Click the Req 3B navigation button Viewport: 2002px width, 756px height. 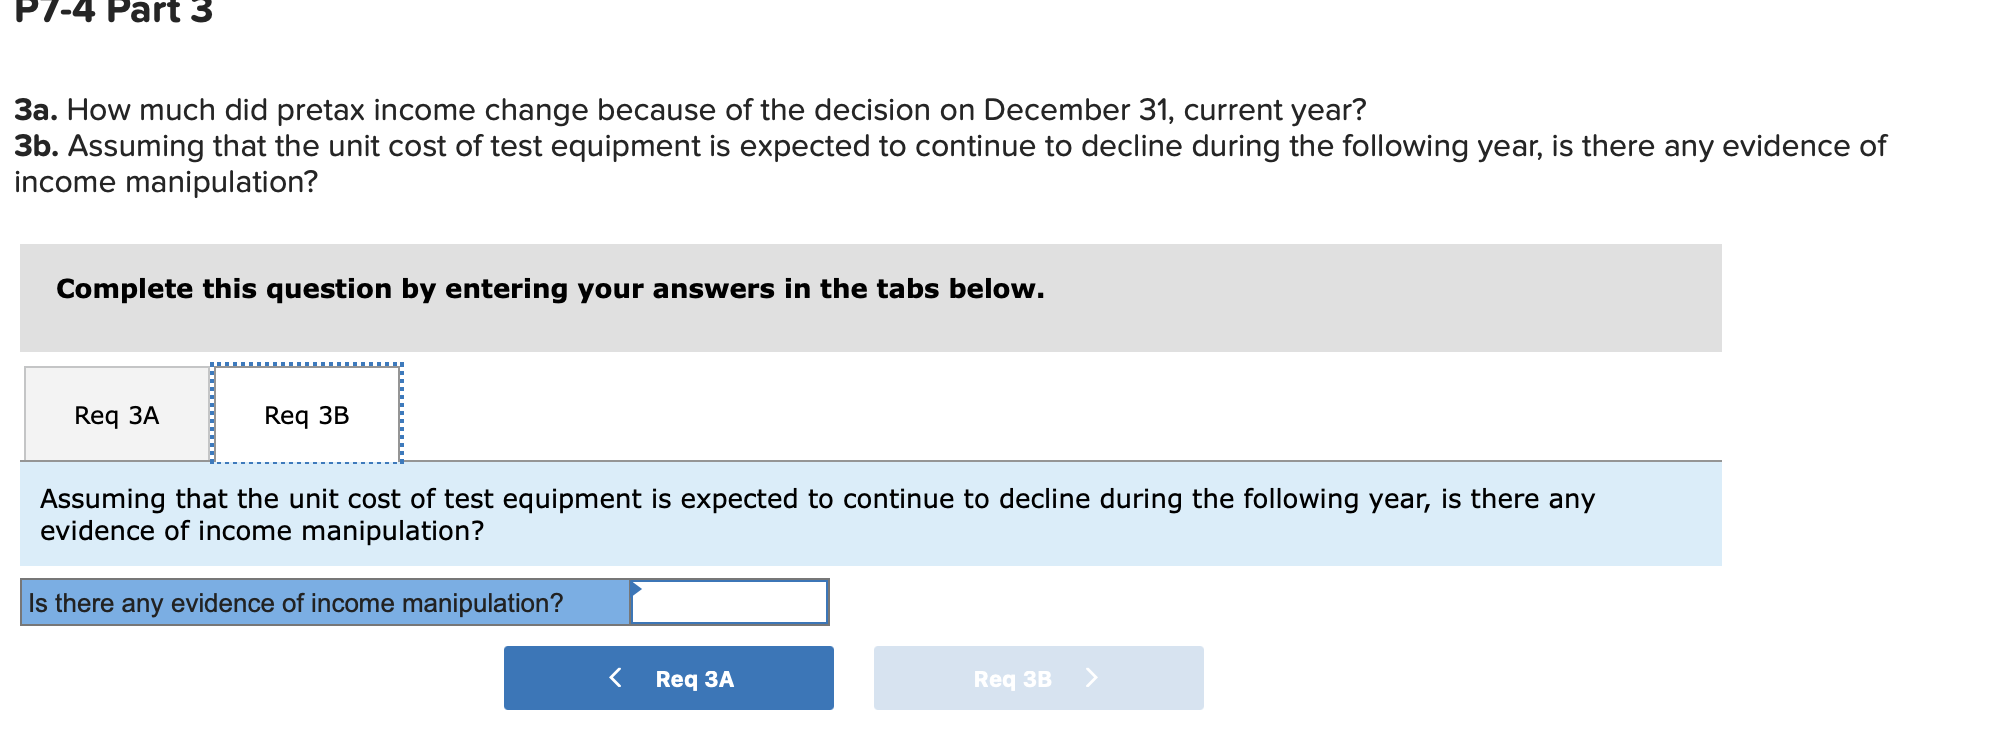[1038, 677]
